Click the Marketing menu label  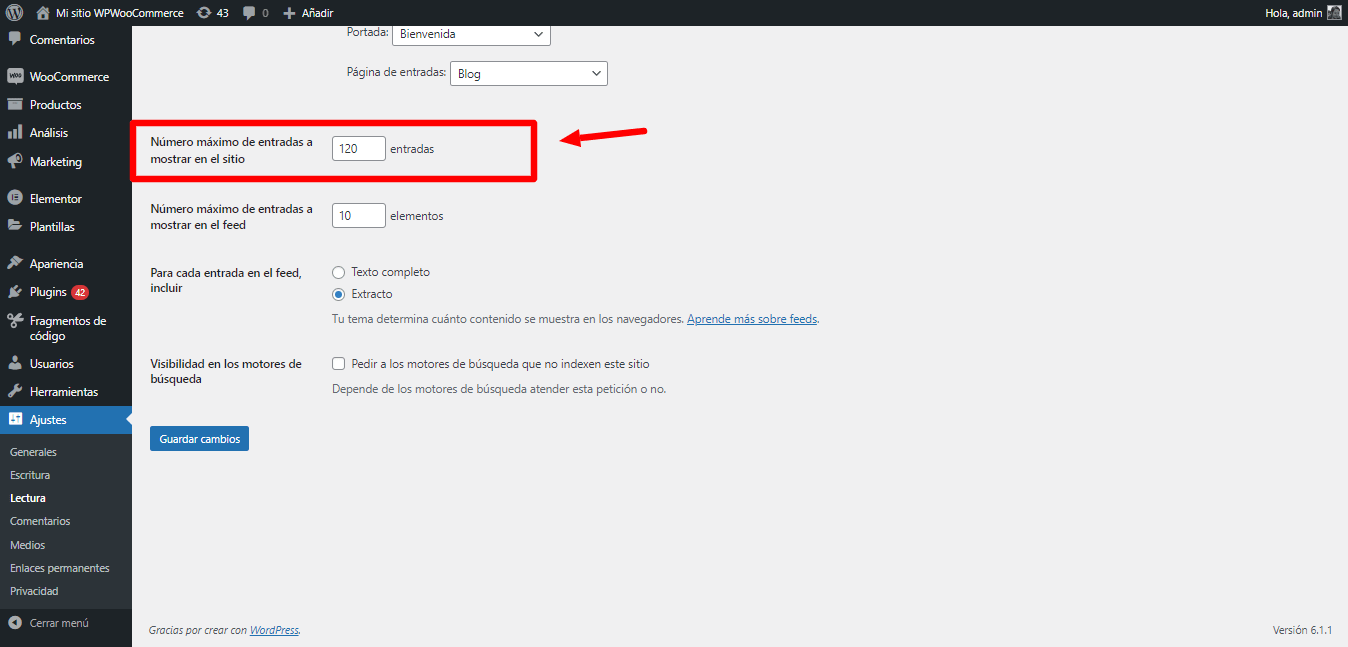coord(56,162)
